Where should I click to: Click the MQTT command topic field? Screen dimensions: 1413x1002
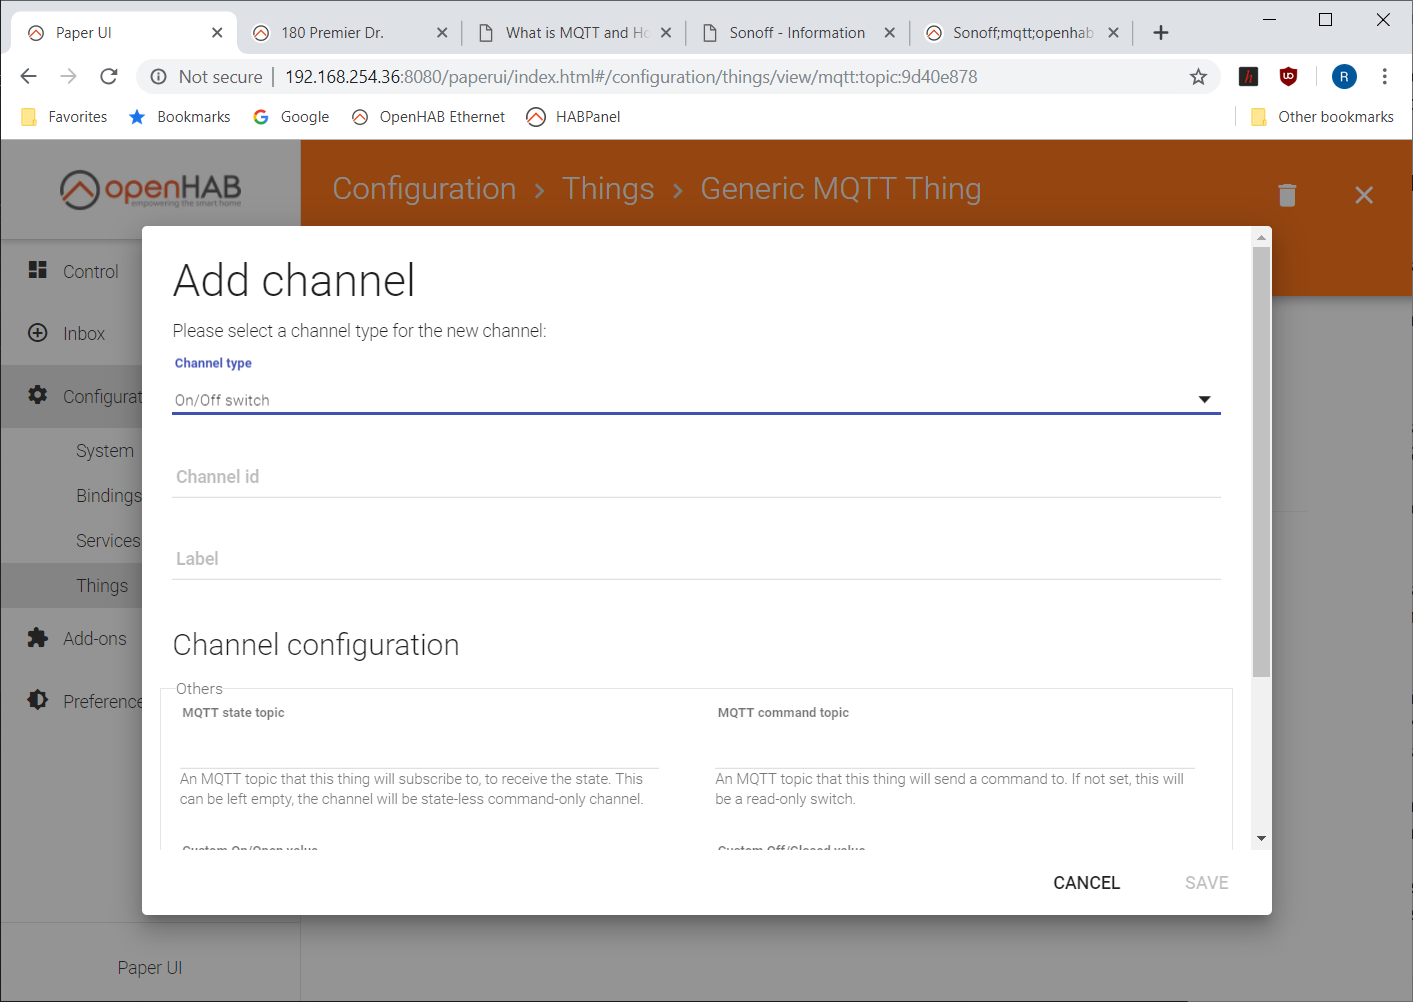click(955, 749)
